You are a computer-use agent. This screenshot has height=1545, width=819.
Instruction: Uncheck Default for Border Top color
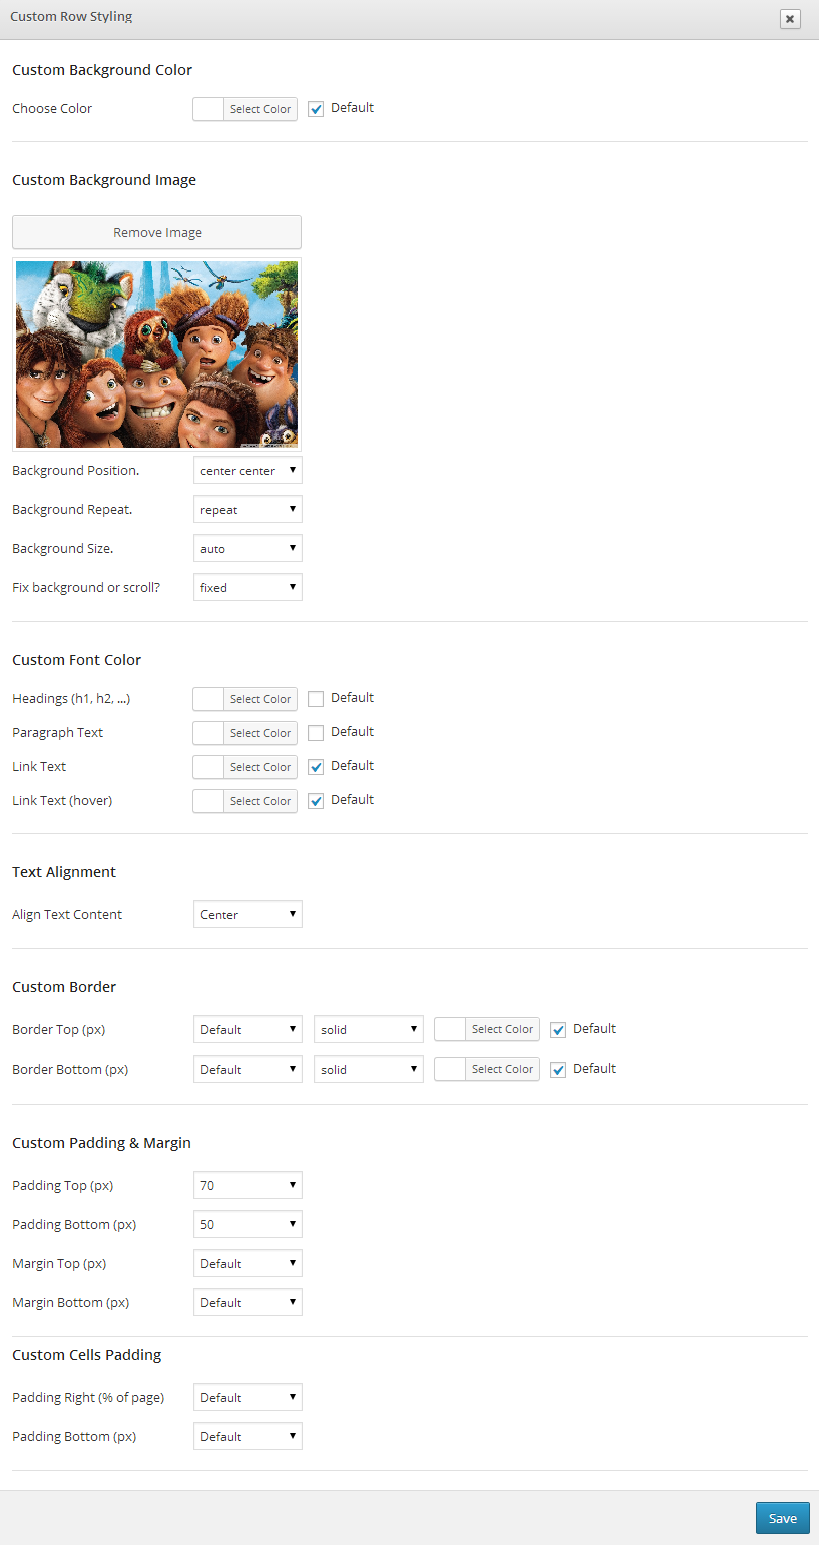click(x=558, y=1030)
